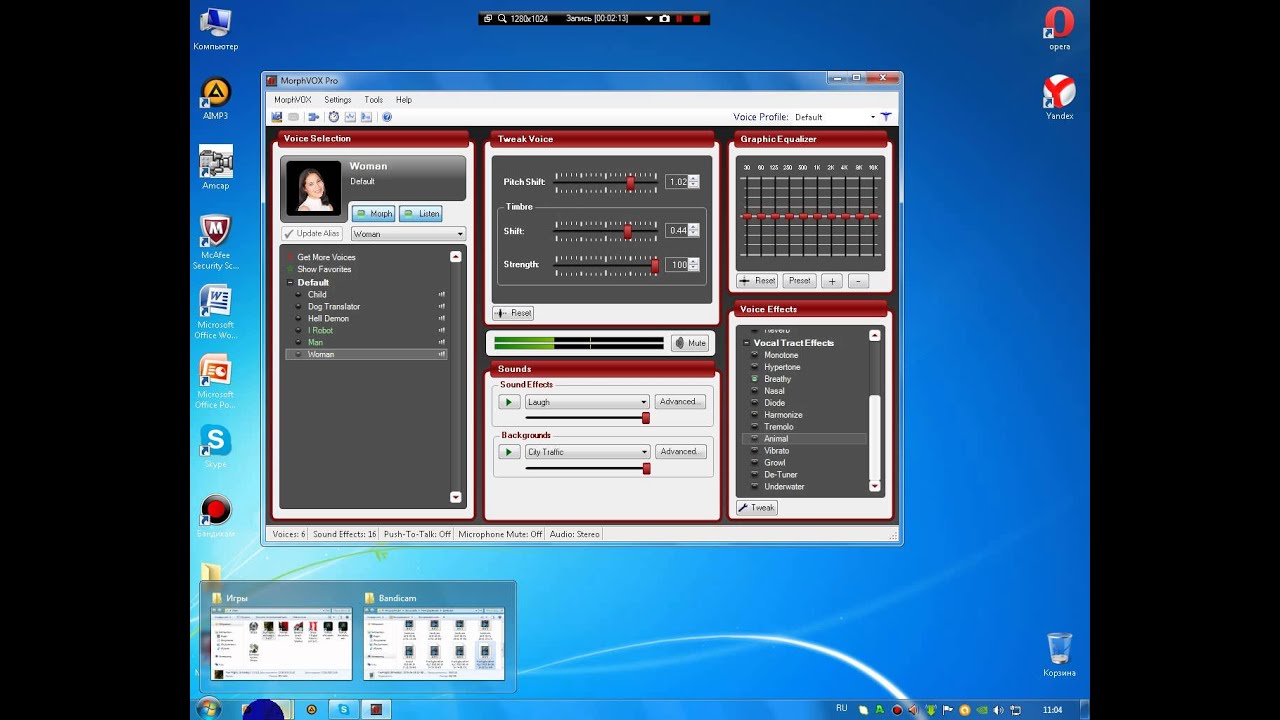Image resolution: width=1280 pixels, height=720 pixels.
Task: Click the AIMP icon on the taskbar
Action: click(312, 709)
